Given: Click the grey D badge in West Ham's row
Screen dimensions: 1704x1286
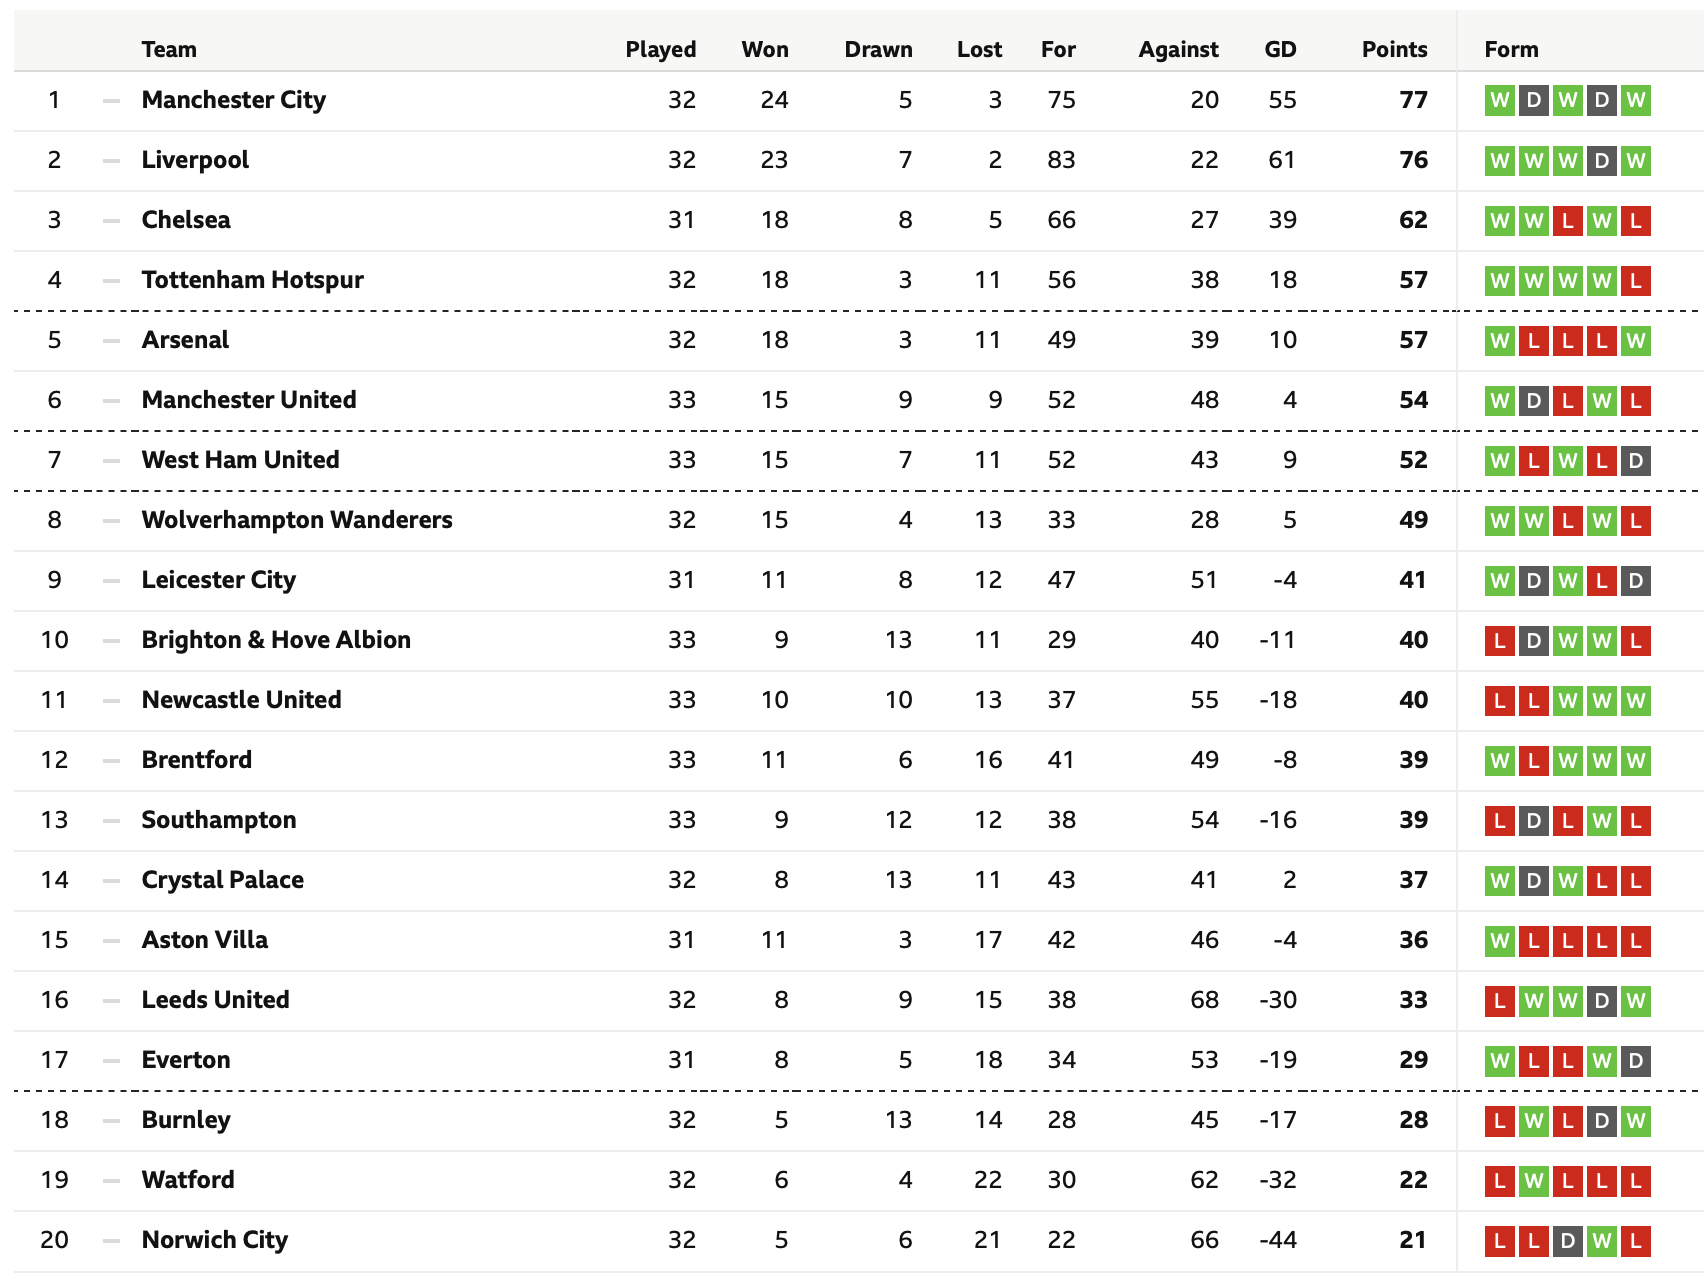Looking at the screenshot, I should point(1635,460).
